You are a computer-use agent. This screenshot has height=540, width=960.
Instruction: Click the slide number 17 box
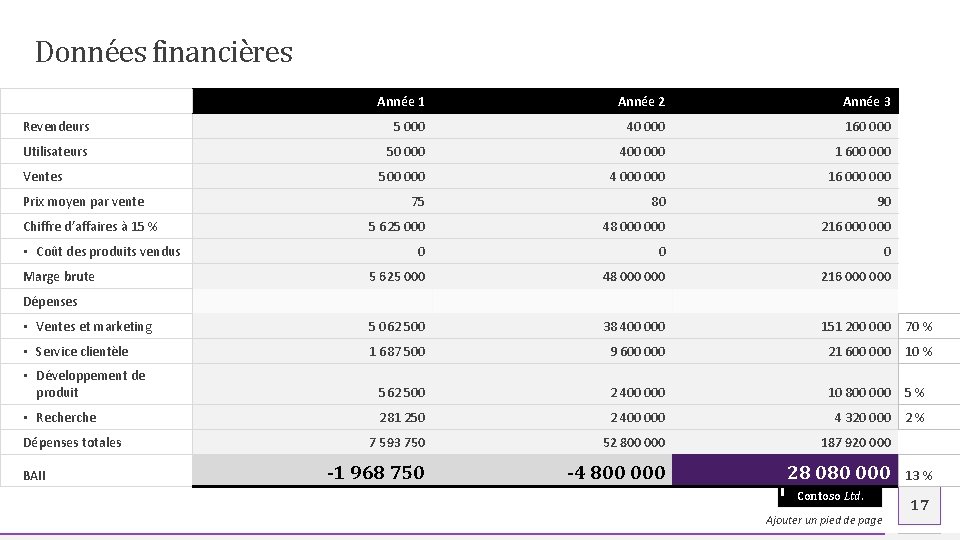(x=920, y=506)
